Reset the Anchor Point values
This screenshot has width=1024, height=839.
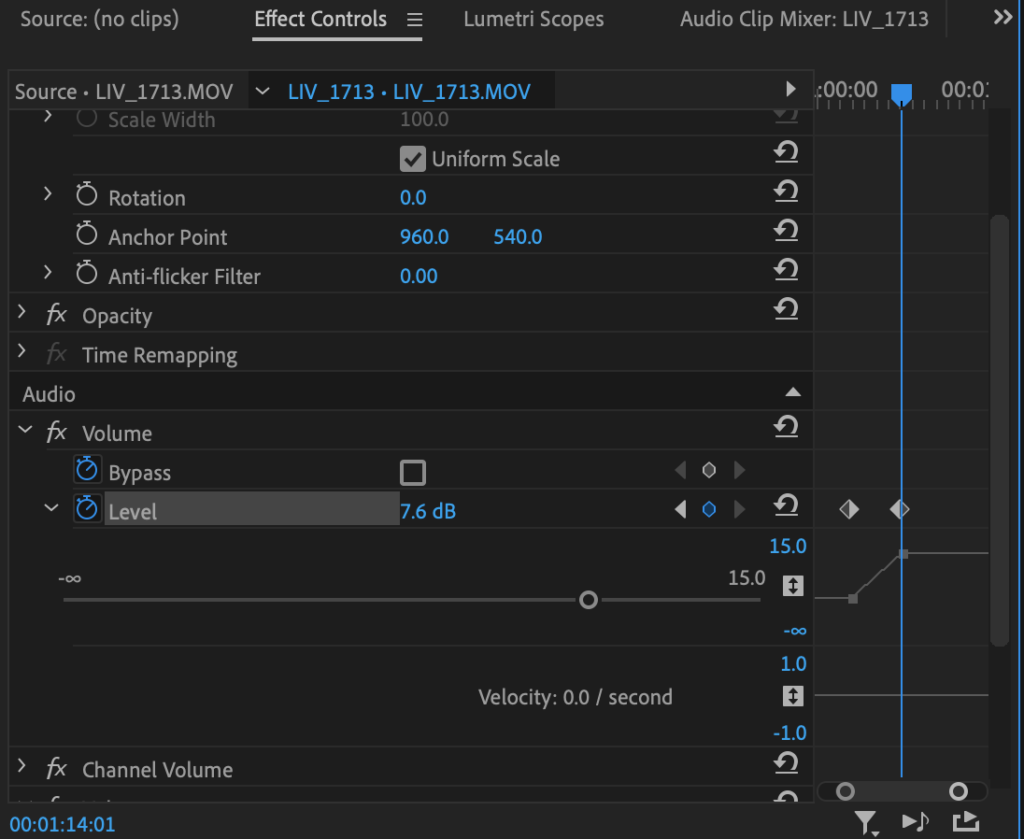coord(787,231)
